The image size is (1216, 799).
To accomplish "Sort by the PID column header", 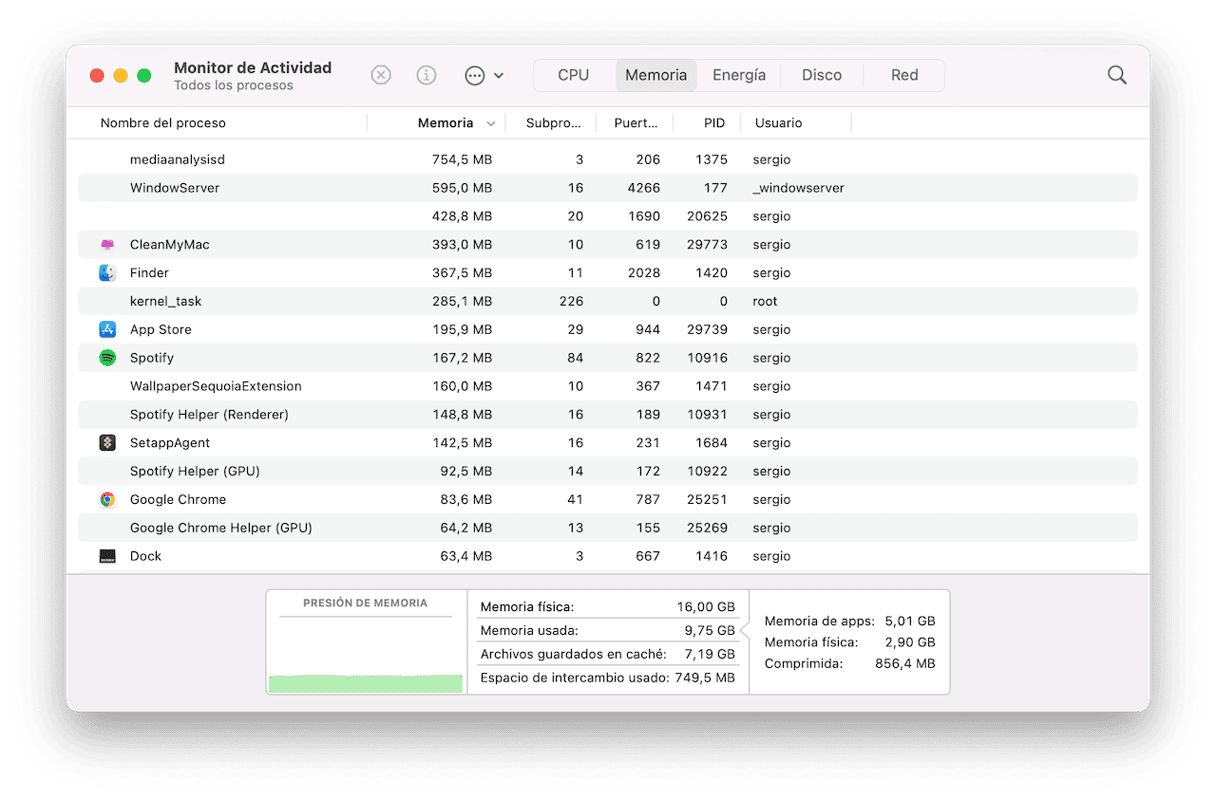I will pyautogui.click(x=714, y=123).
